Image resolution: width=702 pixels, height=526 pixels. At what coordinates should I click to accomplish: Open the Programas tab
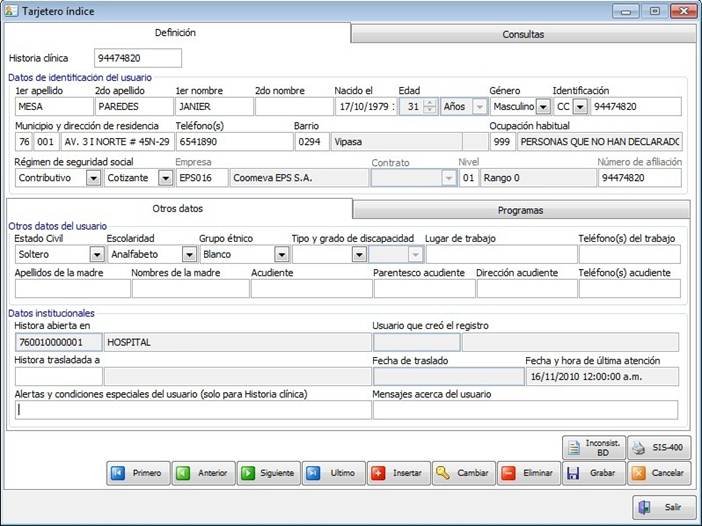click(521, 210)
